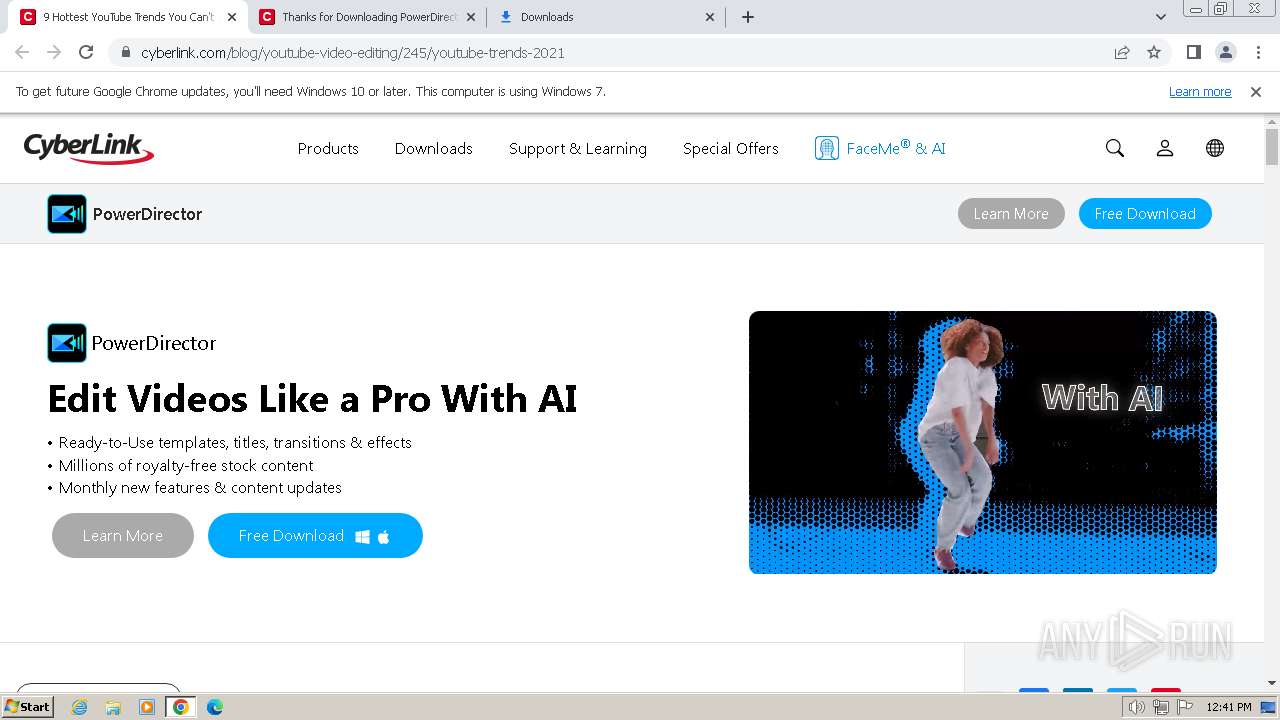Click the Action Center flag icon in tray
This screenshot has width=1280, height=720.
point(1184,707)
